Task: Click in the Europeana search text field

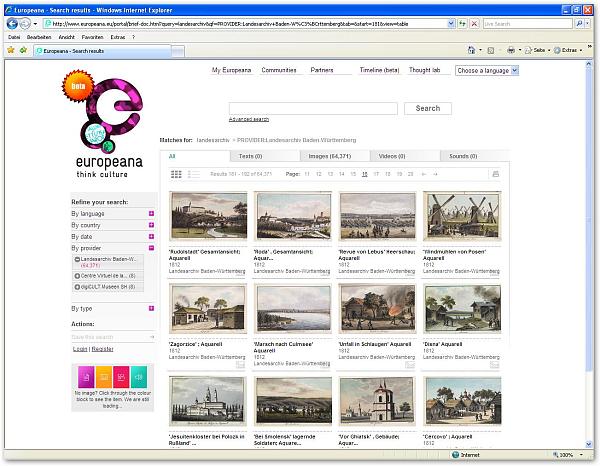Action: tap(313, 108)
